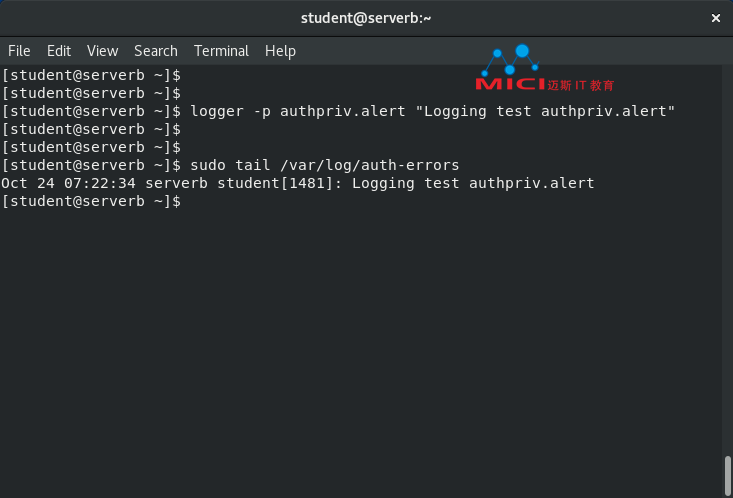Image resolution: width=733 pixels, height=498 pixels.
Task: Click the quoted "Logging test authpriv.alert" string
Action: tap(545, 111)
